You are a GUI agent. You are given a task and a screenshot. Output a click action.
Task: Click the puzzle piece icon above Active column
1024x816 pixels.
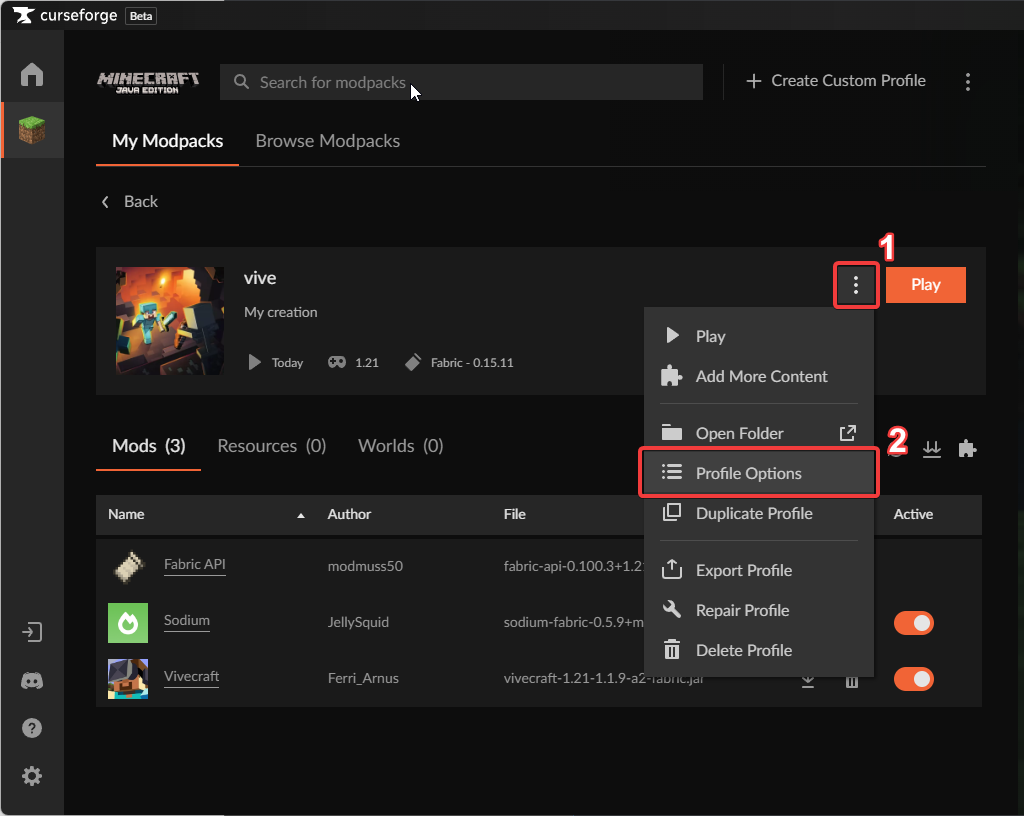[967, 448]
